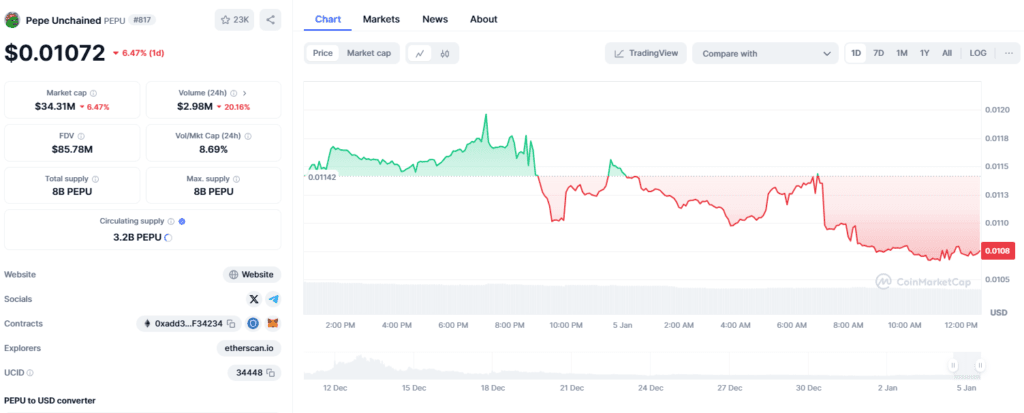The height and width of the screenshot is (413, 1024).
Task: Click the PEPU to USD converter heading
Action: tap(50, 399)
